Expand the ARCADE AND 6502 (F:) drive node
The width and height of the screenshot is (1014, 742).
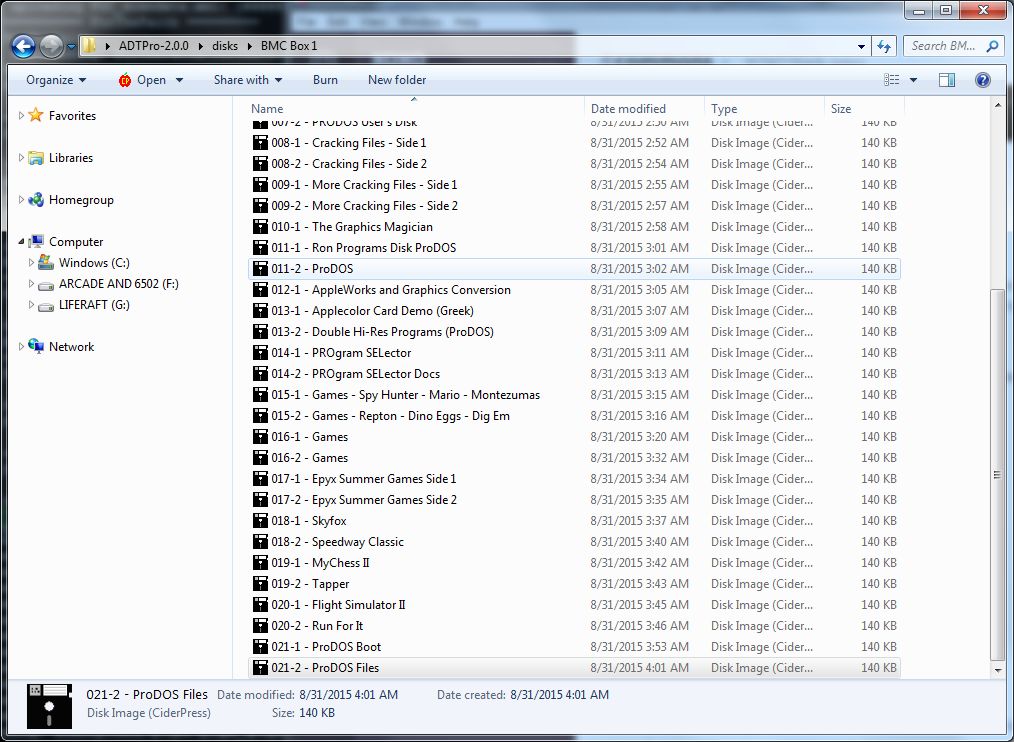[31, 284]
